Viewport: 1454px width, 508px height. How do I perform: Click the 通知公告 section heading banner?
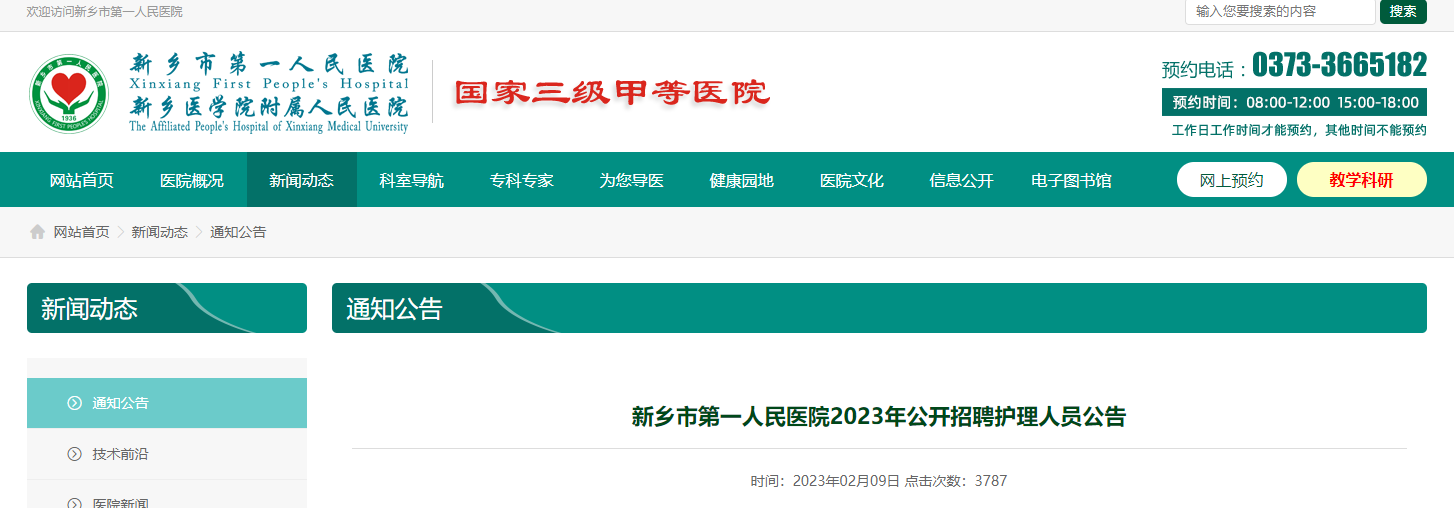tap(879, 308)
